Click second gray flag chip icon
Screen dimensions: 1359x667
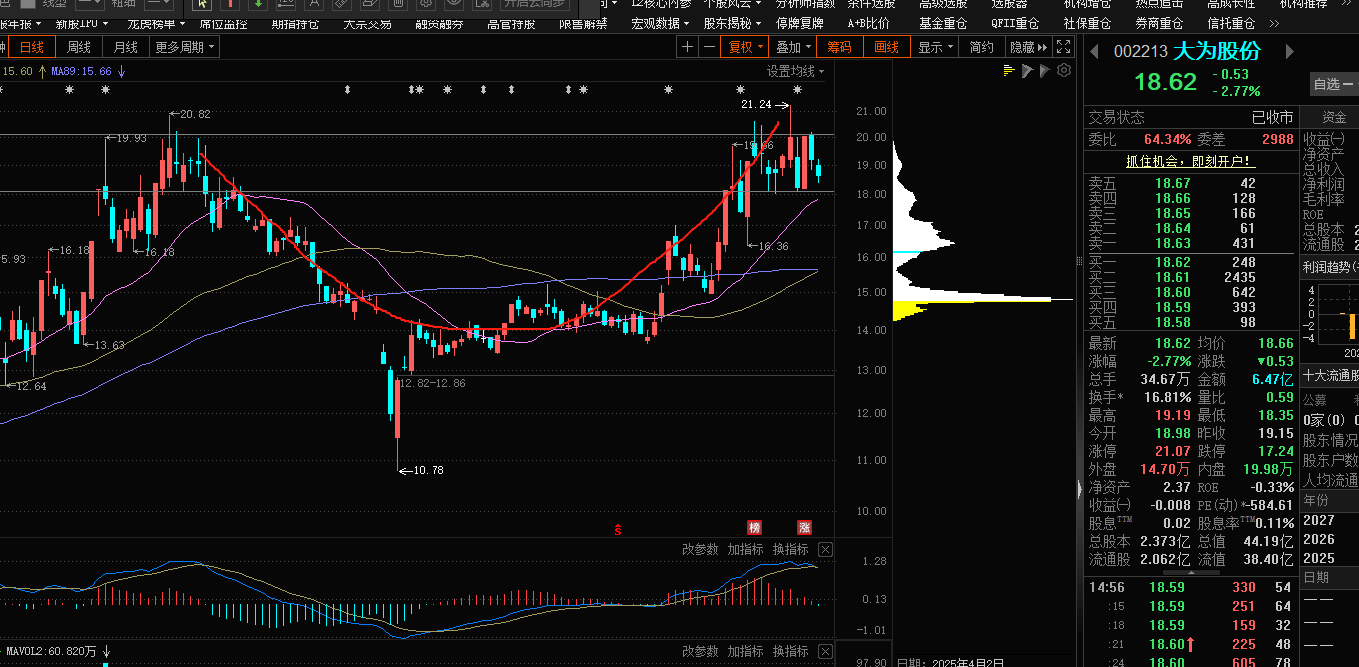(x=1045, y=70)
